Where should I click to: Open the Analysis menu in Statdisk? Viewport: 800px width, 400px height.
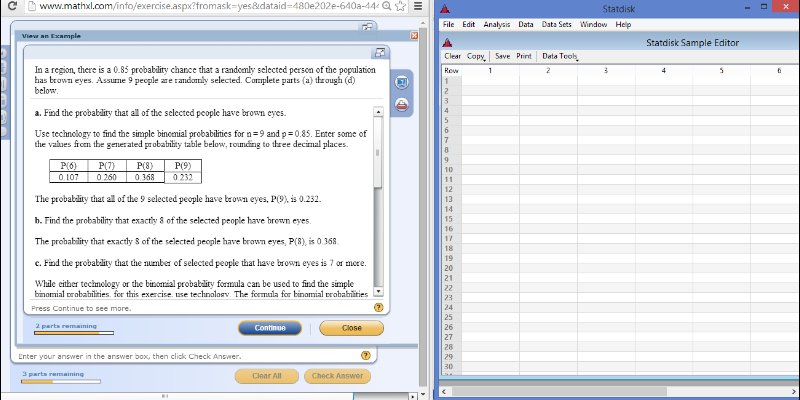tap(496, 24)
